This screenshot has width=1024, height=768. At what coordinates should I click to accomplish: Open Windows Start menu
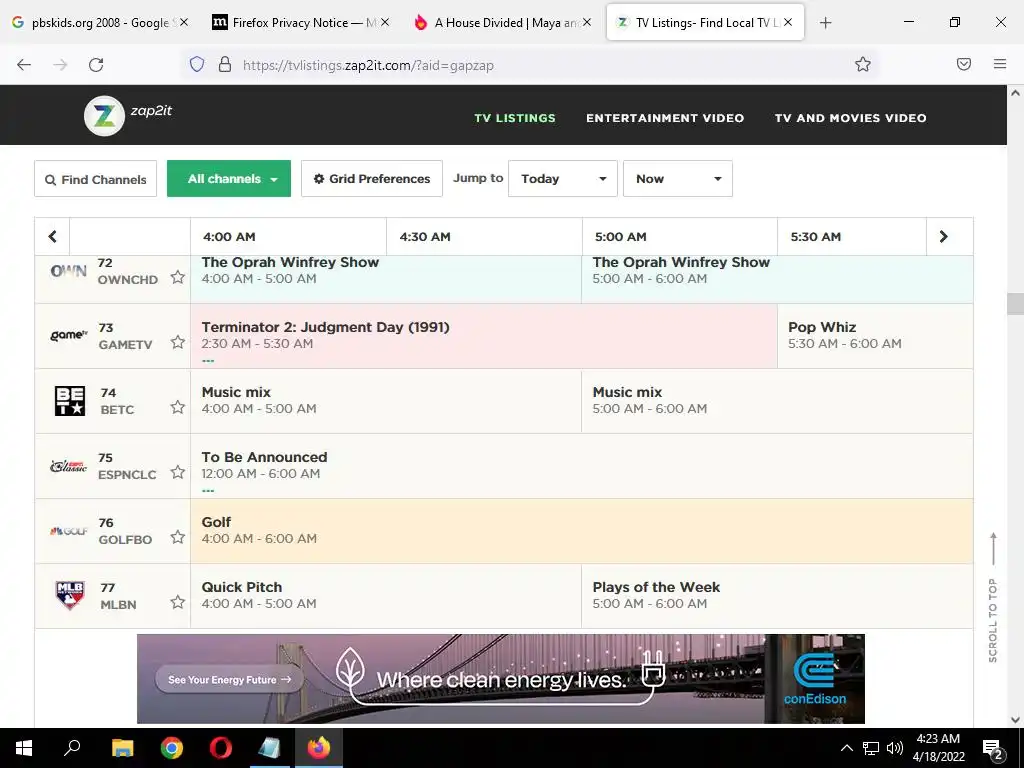click(x=24, y=748)
